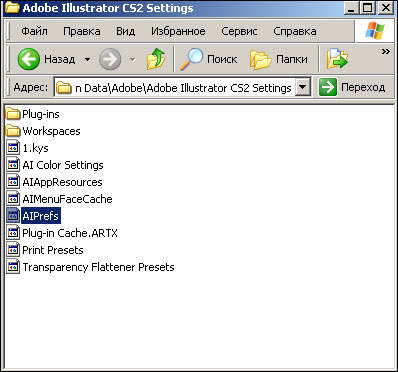
Task: Open the Правка menu
Action: coord(82,31)
